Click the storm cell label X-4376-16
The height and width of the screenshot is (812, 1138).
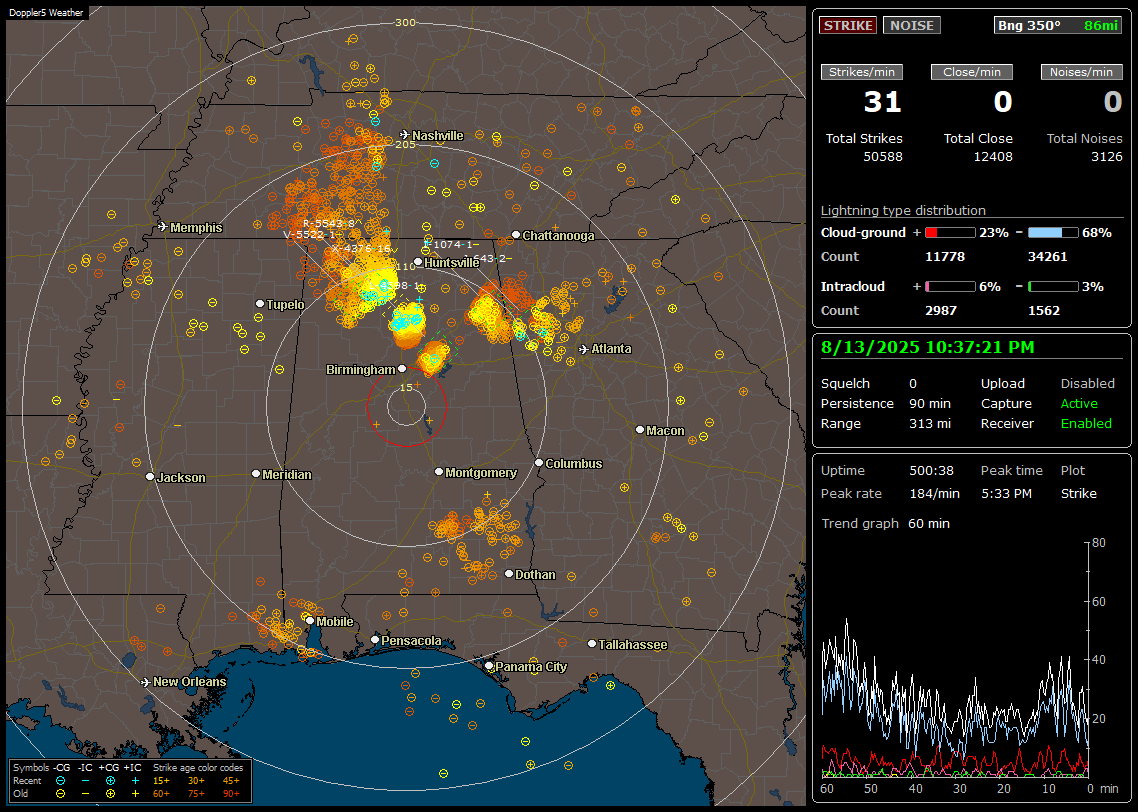(x=361, y=248)
